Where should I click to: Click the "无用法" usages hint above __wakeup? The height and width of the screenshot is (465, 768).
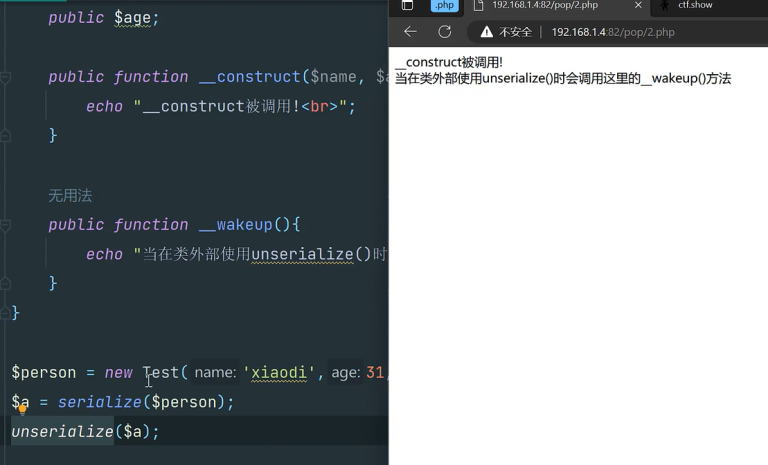click(x=70, y=196)
